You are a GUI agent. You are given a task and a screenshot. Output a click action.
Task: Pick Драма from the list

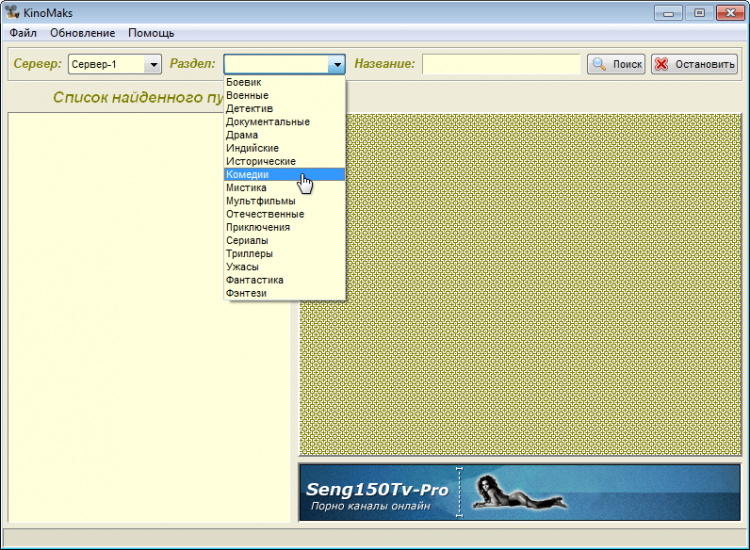coord(285,135)
